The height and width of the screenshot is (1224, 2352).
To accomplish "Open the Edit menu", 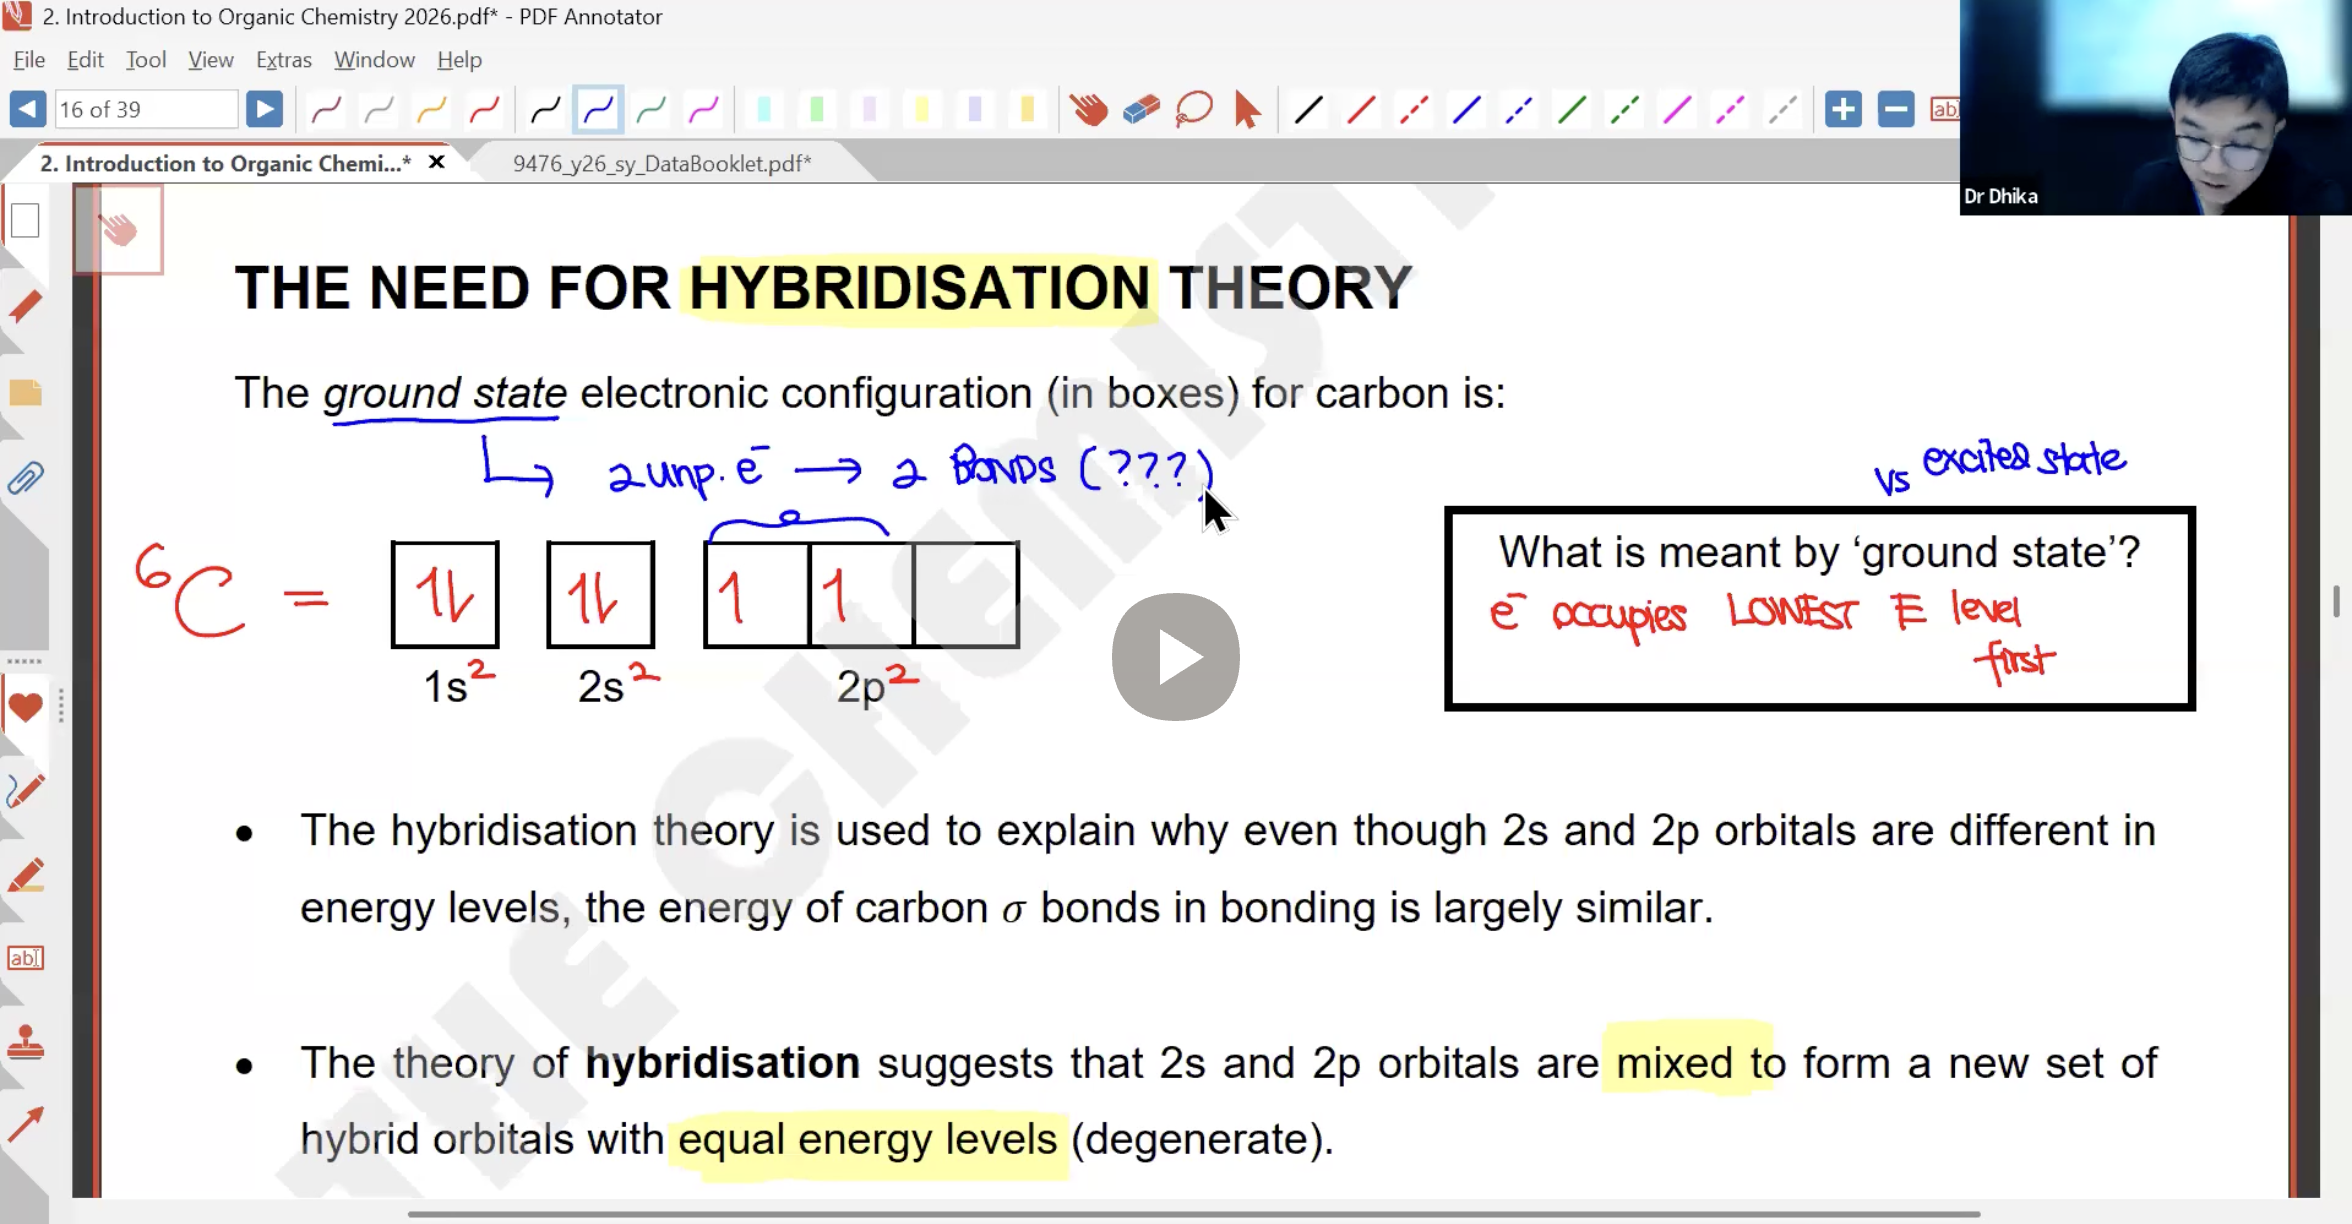I will coord(85,60).
